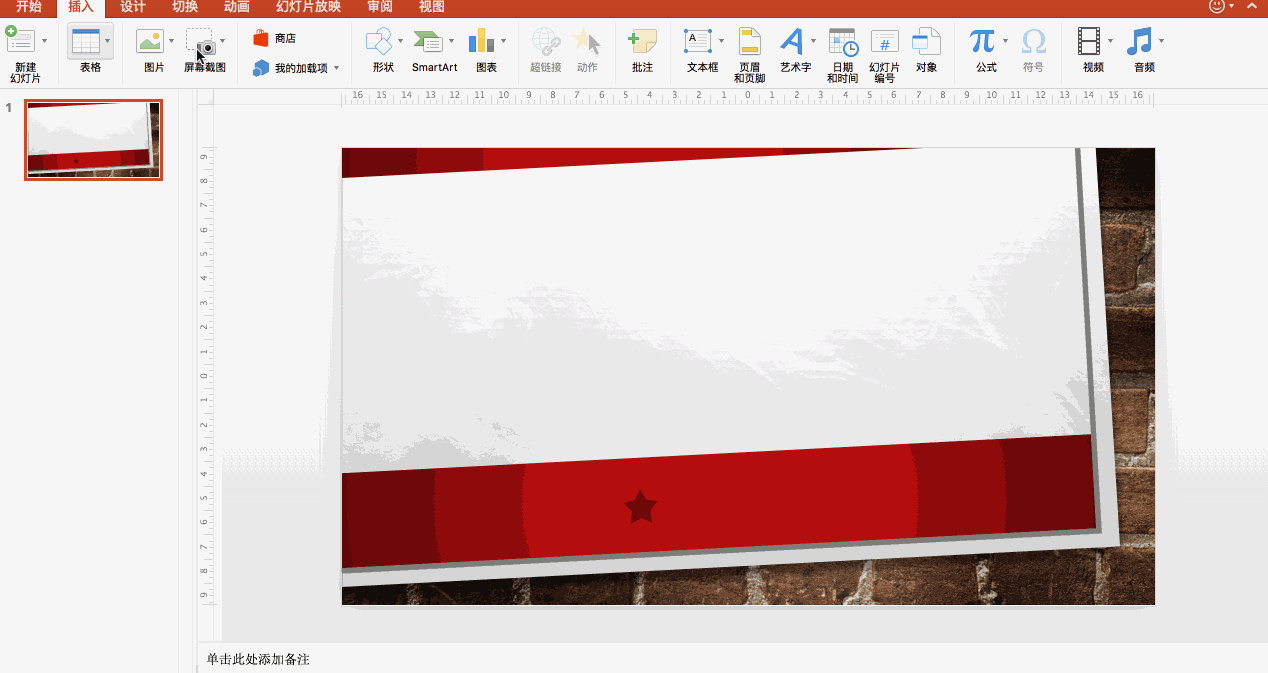Open the Picture dropdown arrow

(172, 41)
